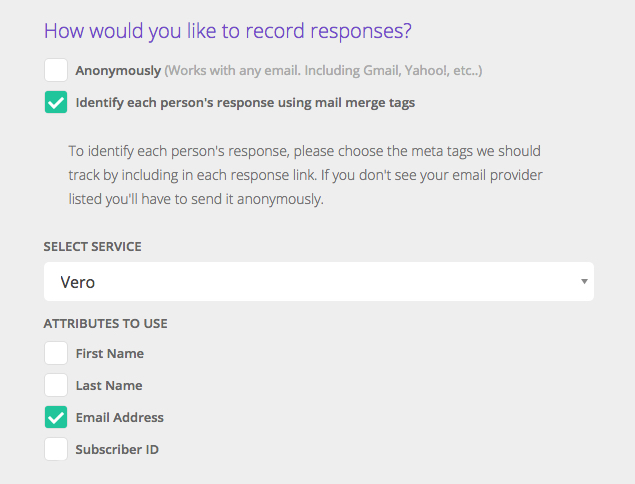Screen dimensions: 635x484
Task: Untick the Email Address attribute checkbox
Action: click(x=56, y=417)
